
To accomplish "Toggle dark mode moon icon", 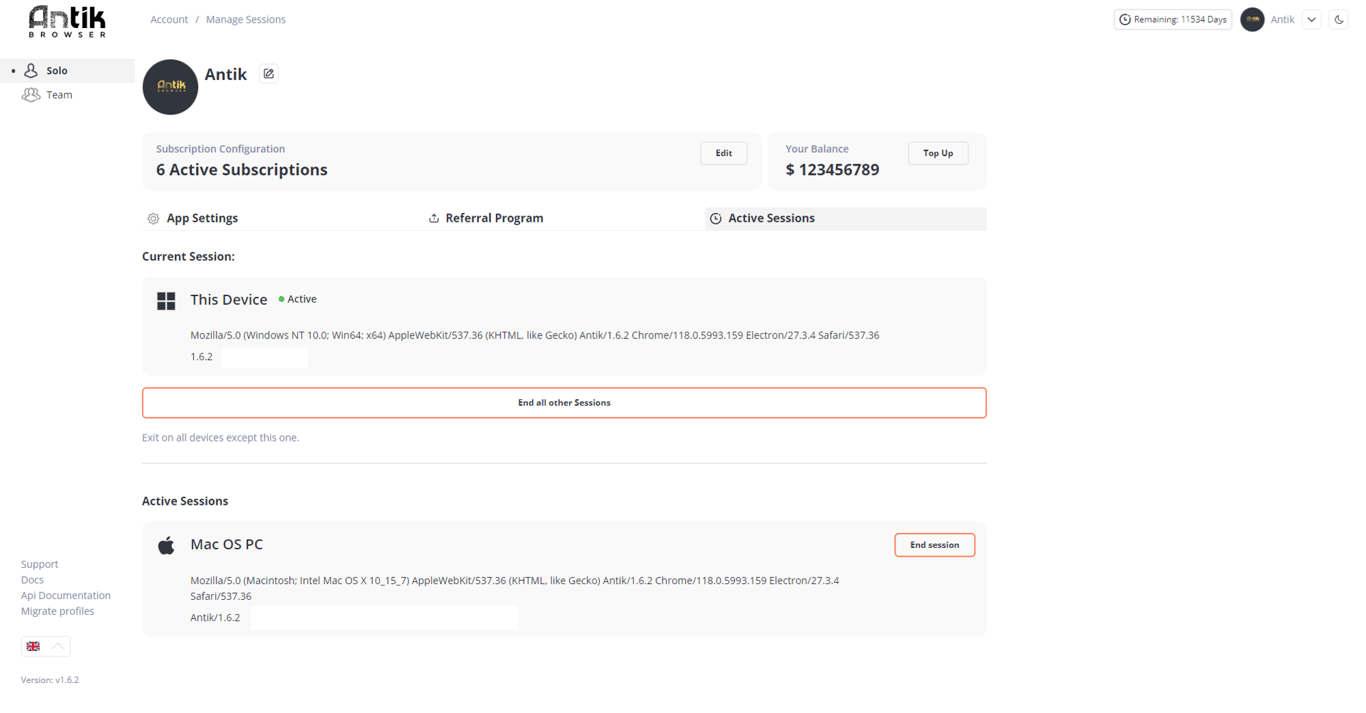I will point(1339,19).
